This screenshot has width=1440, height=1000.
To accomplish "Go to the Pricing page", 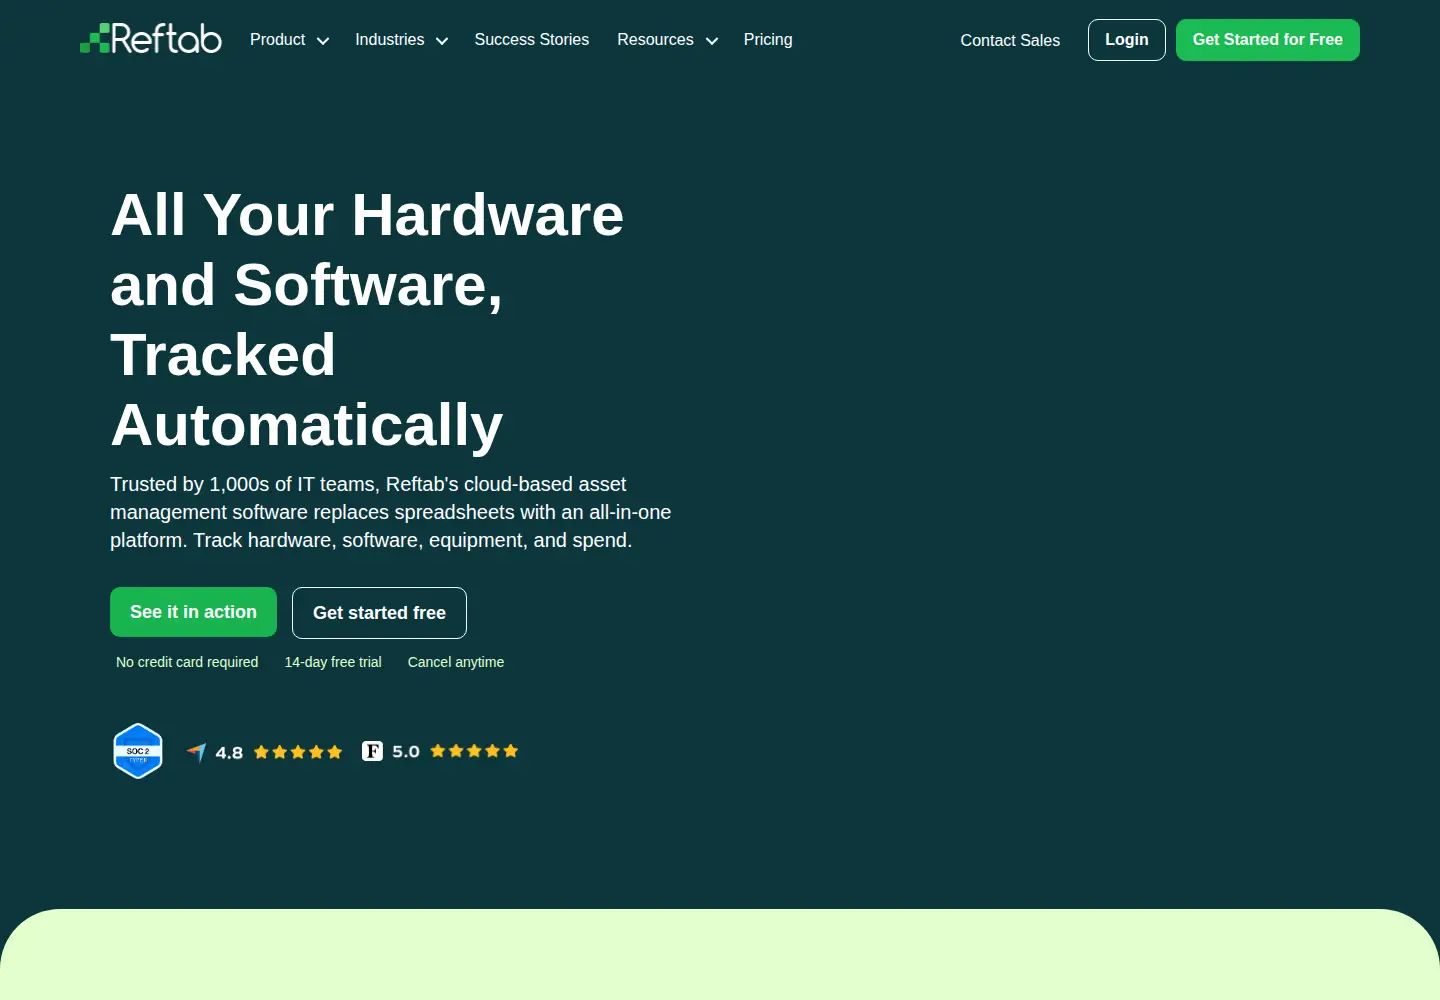I will [x=768, y=40].
